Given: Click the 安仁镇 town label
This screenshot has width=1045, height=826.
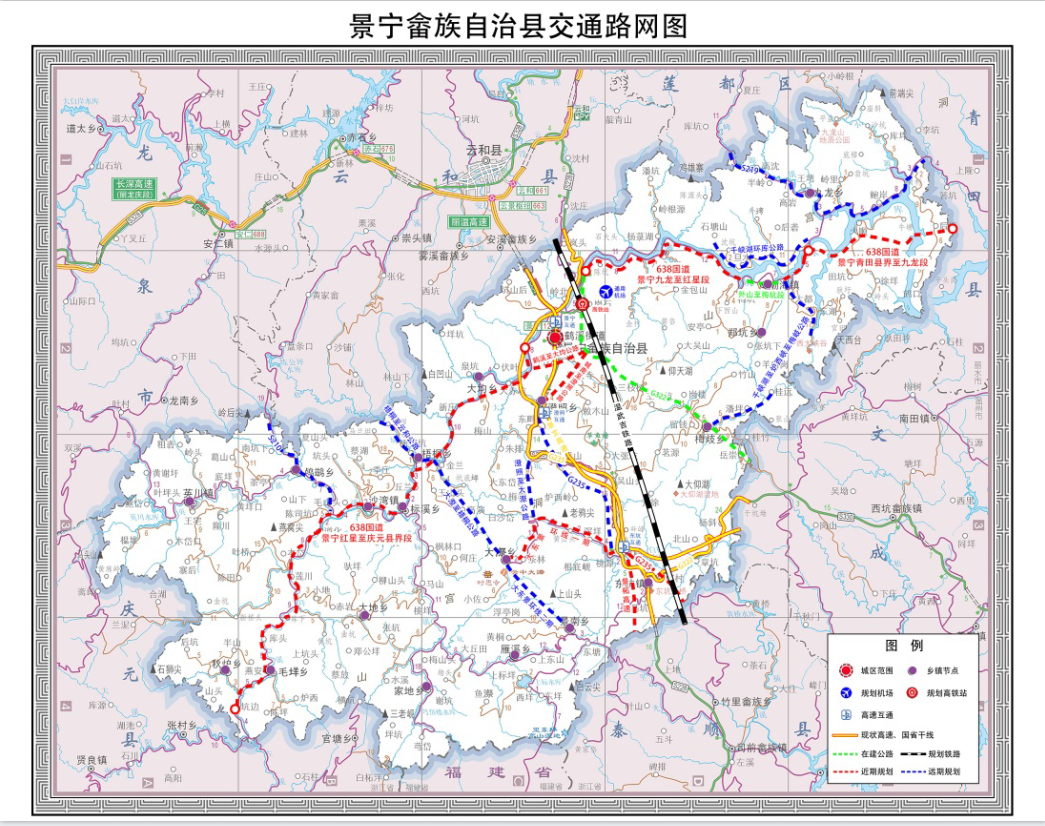Looking at the screenshot, I should coord(219,245).
